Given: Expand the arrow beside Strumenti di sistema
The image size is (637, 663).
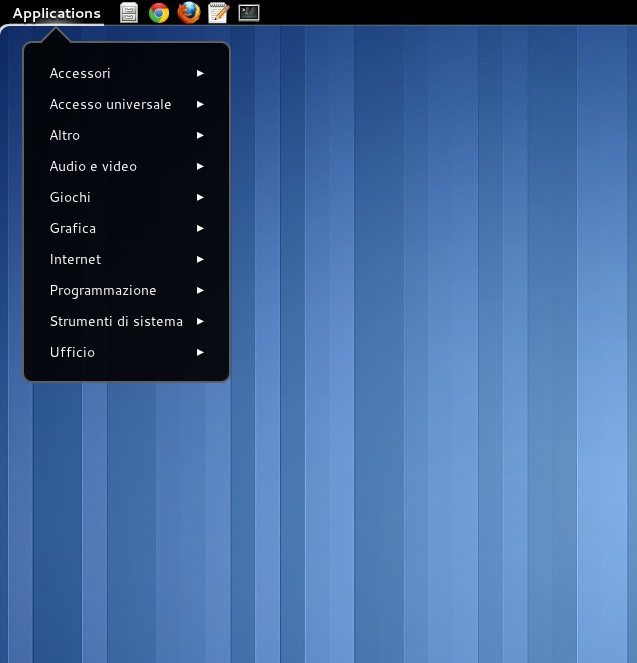Looking at the screenshot, I should [x=200, y=321].
